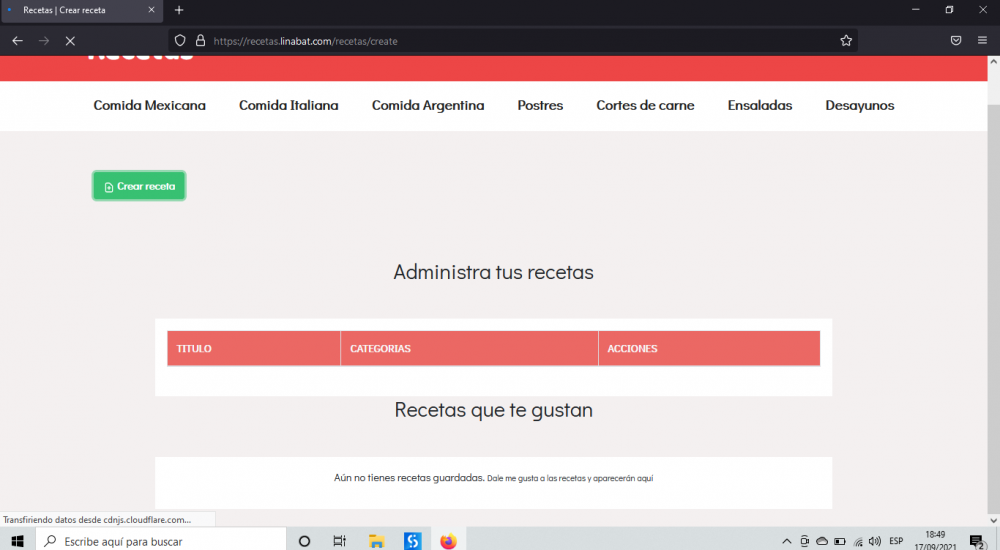Open File Explorer from taskbar
The image size is (1000, 550).
pyautogui.click(x=376, y=541)
